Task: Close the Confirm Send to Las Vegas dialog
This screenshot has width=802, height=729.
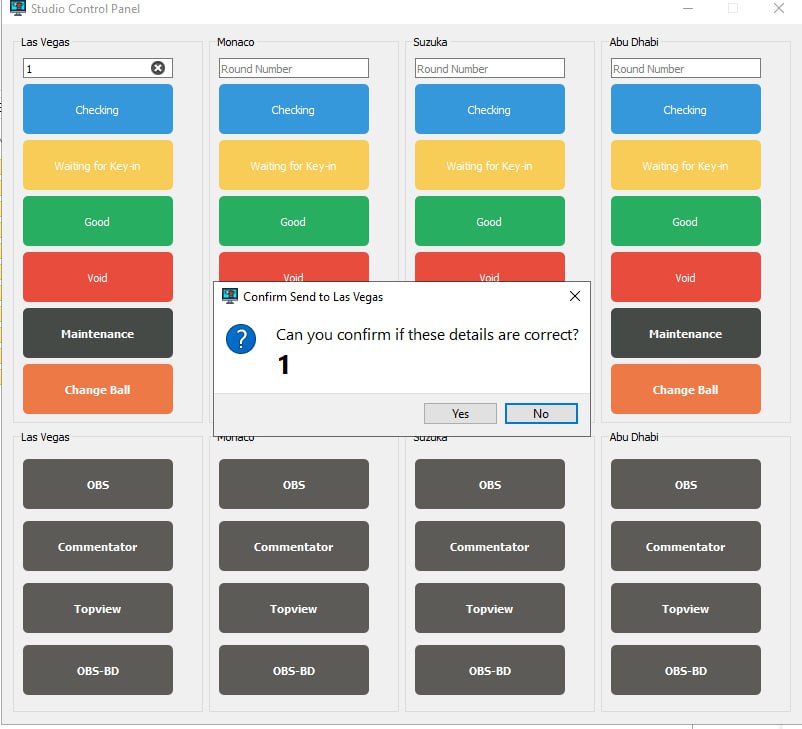Action: point(575,296)
